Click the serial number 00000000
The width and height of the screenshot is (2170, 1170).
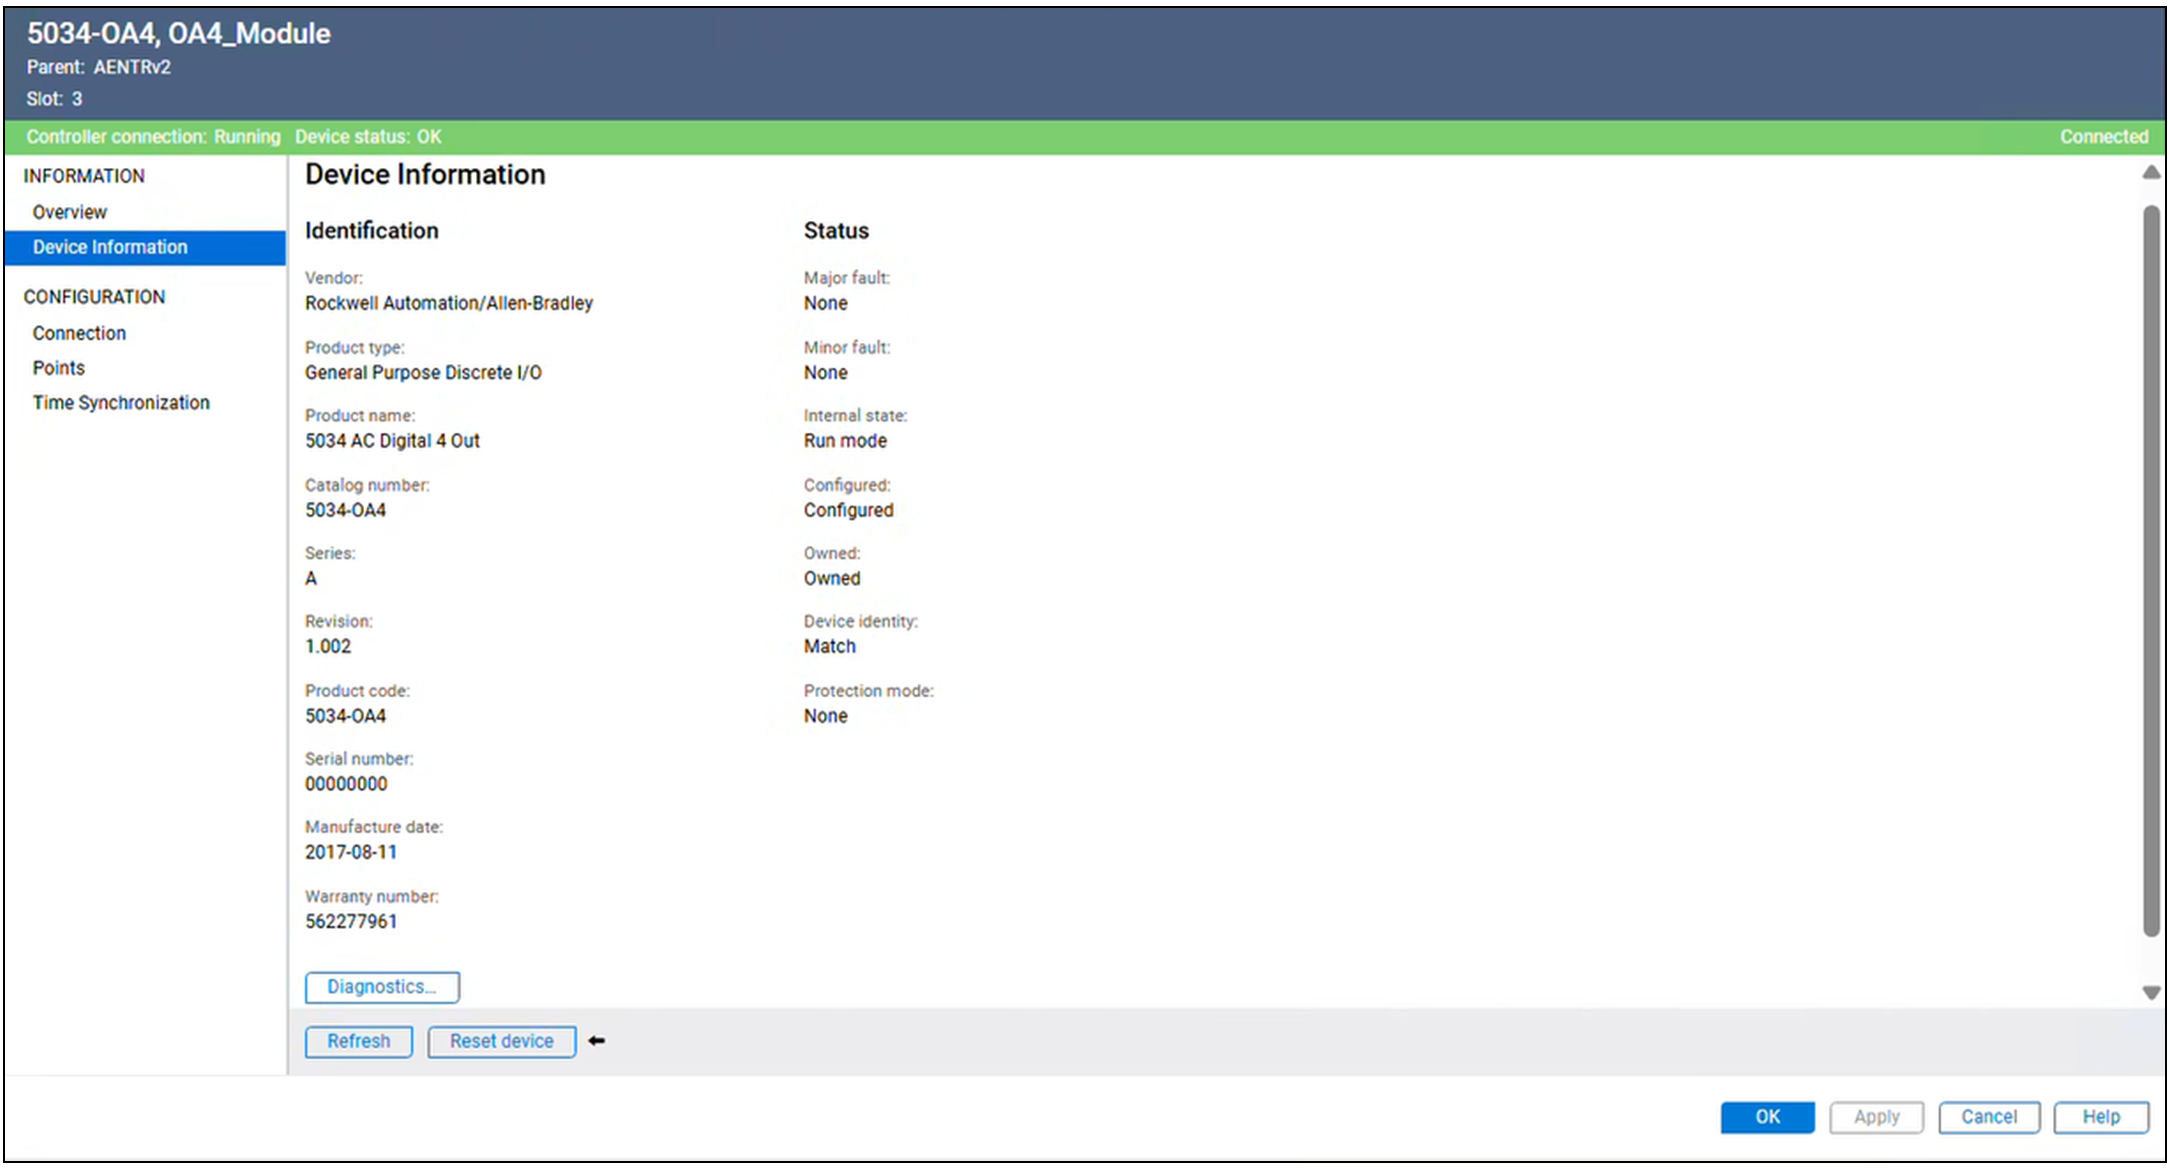(x=346, y=784)
